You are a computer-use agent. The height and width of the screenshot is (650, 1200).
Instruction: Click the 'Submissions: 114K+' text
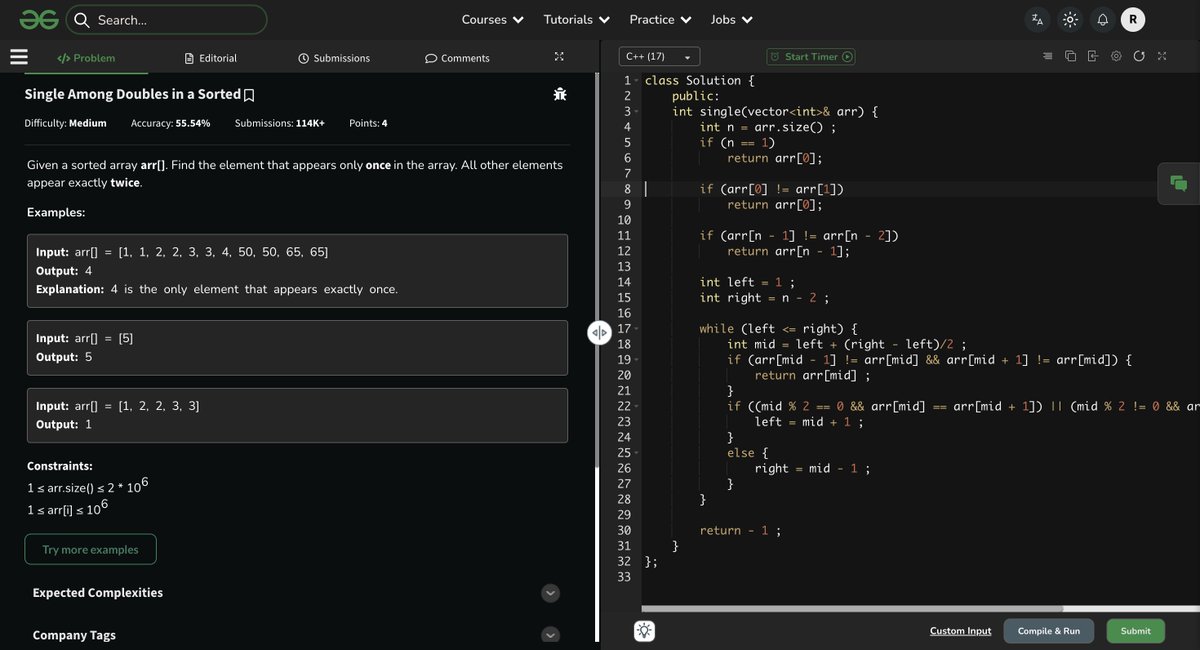point(280,123)
